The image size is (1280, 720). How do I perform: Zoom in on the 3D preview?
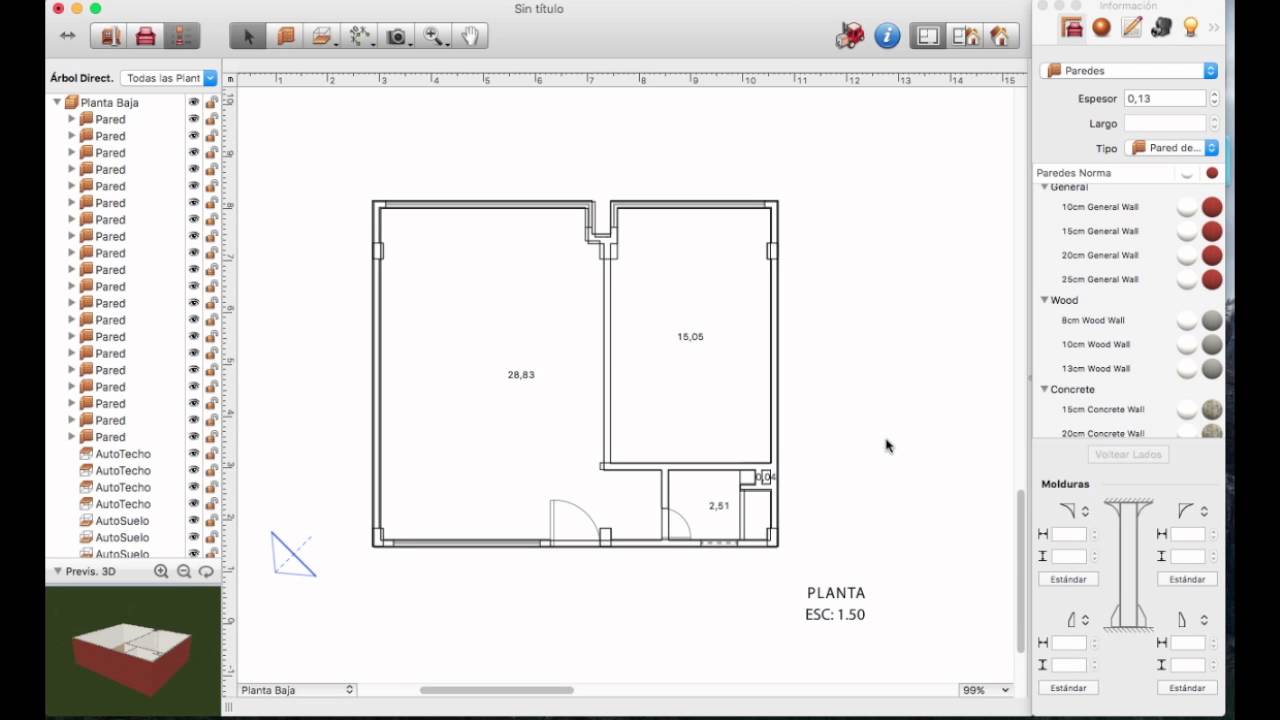pyautogui.click(x=161, y=571)
